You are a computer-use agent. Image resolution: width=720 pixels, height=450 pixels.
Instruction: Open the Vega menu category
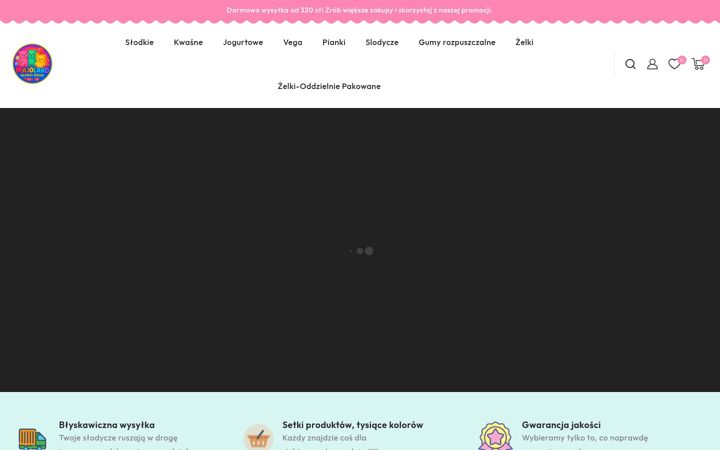292,42
